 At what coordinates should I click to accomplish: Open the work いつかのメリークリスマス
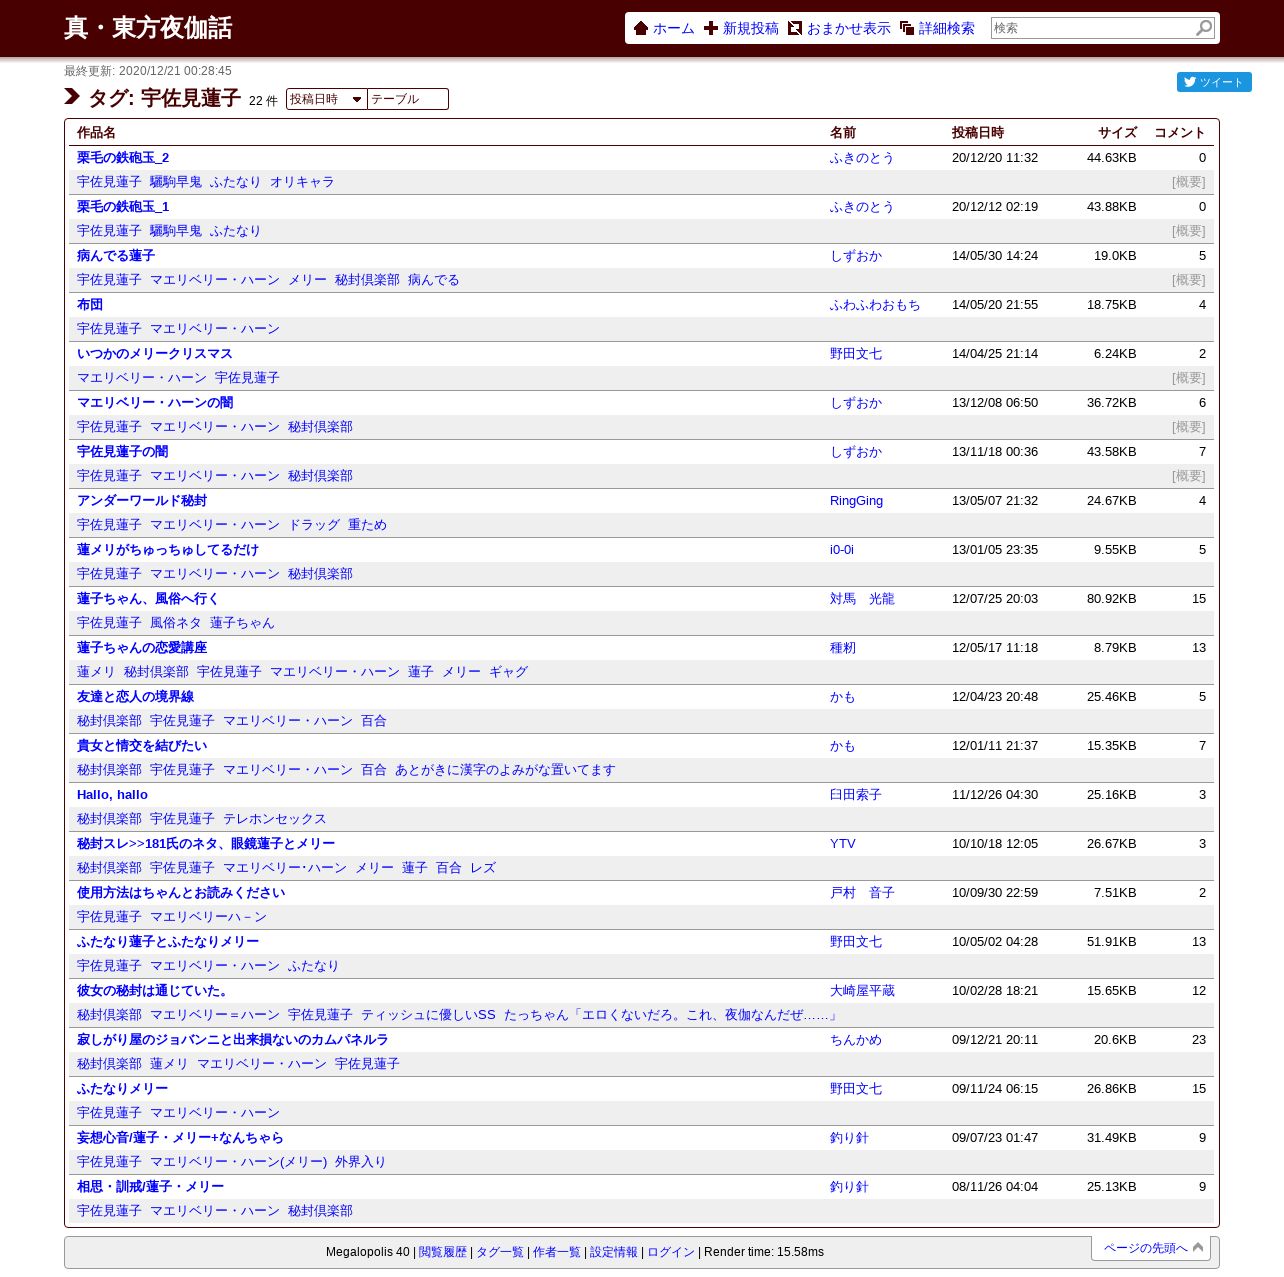(x=155, y=353)
